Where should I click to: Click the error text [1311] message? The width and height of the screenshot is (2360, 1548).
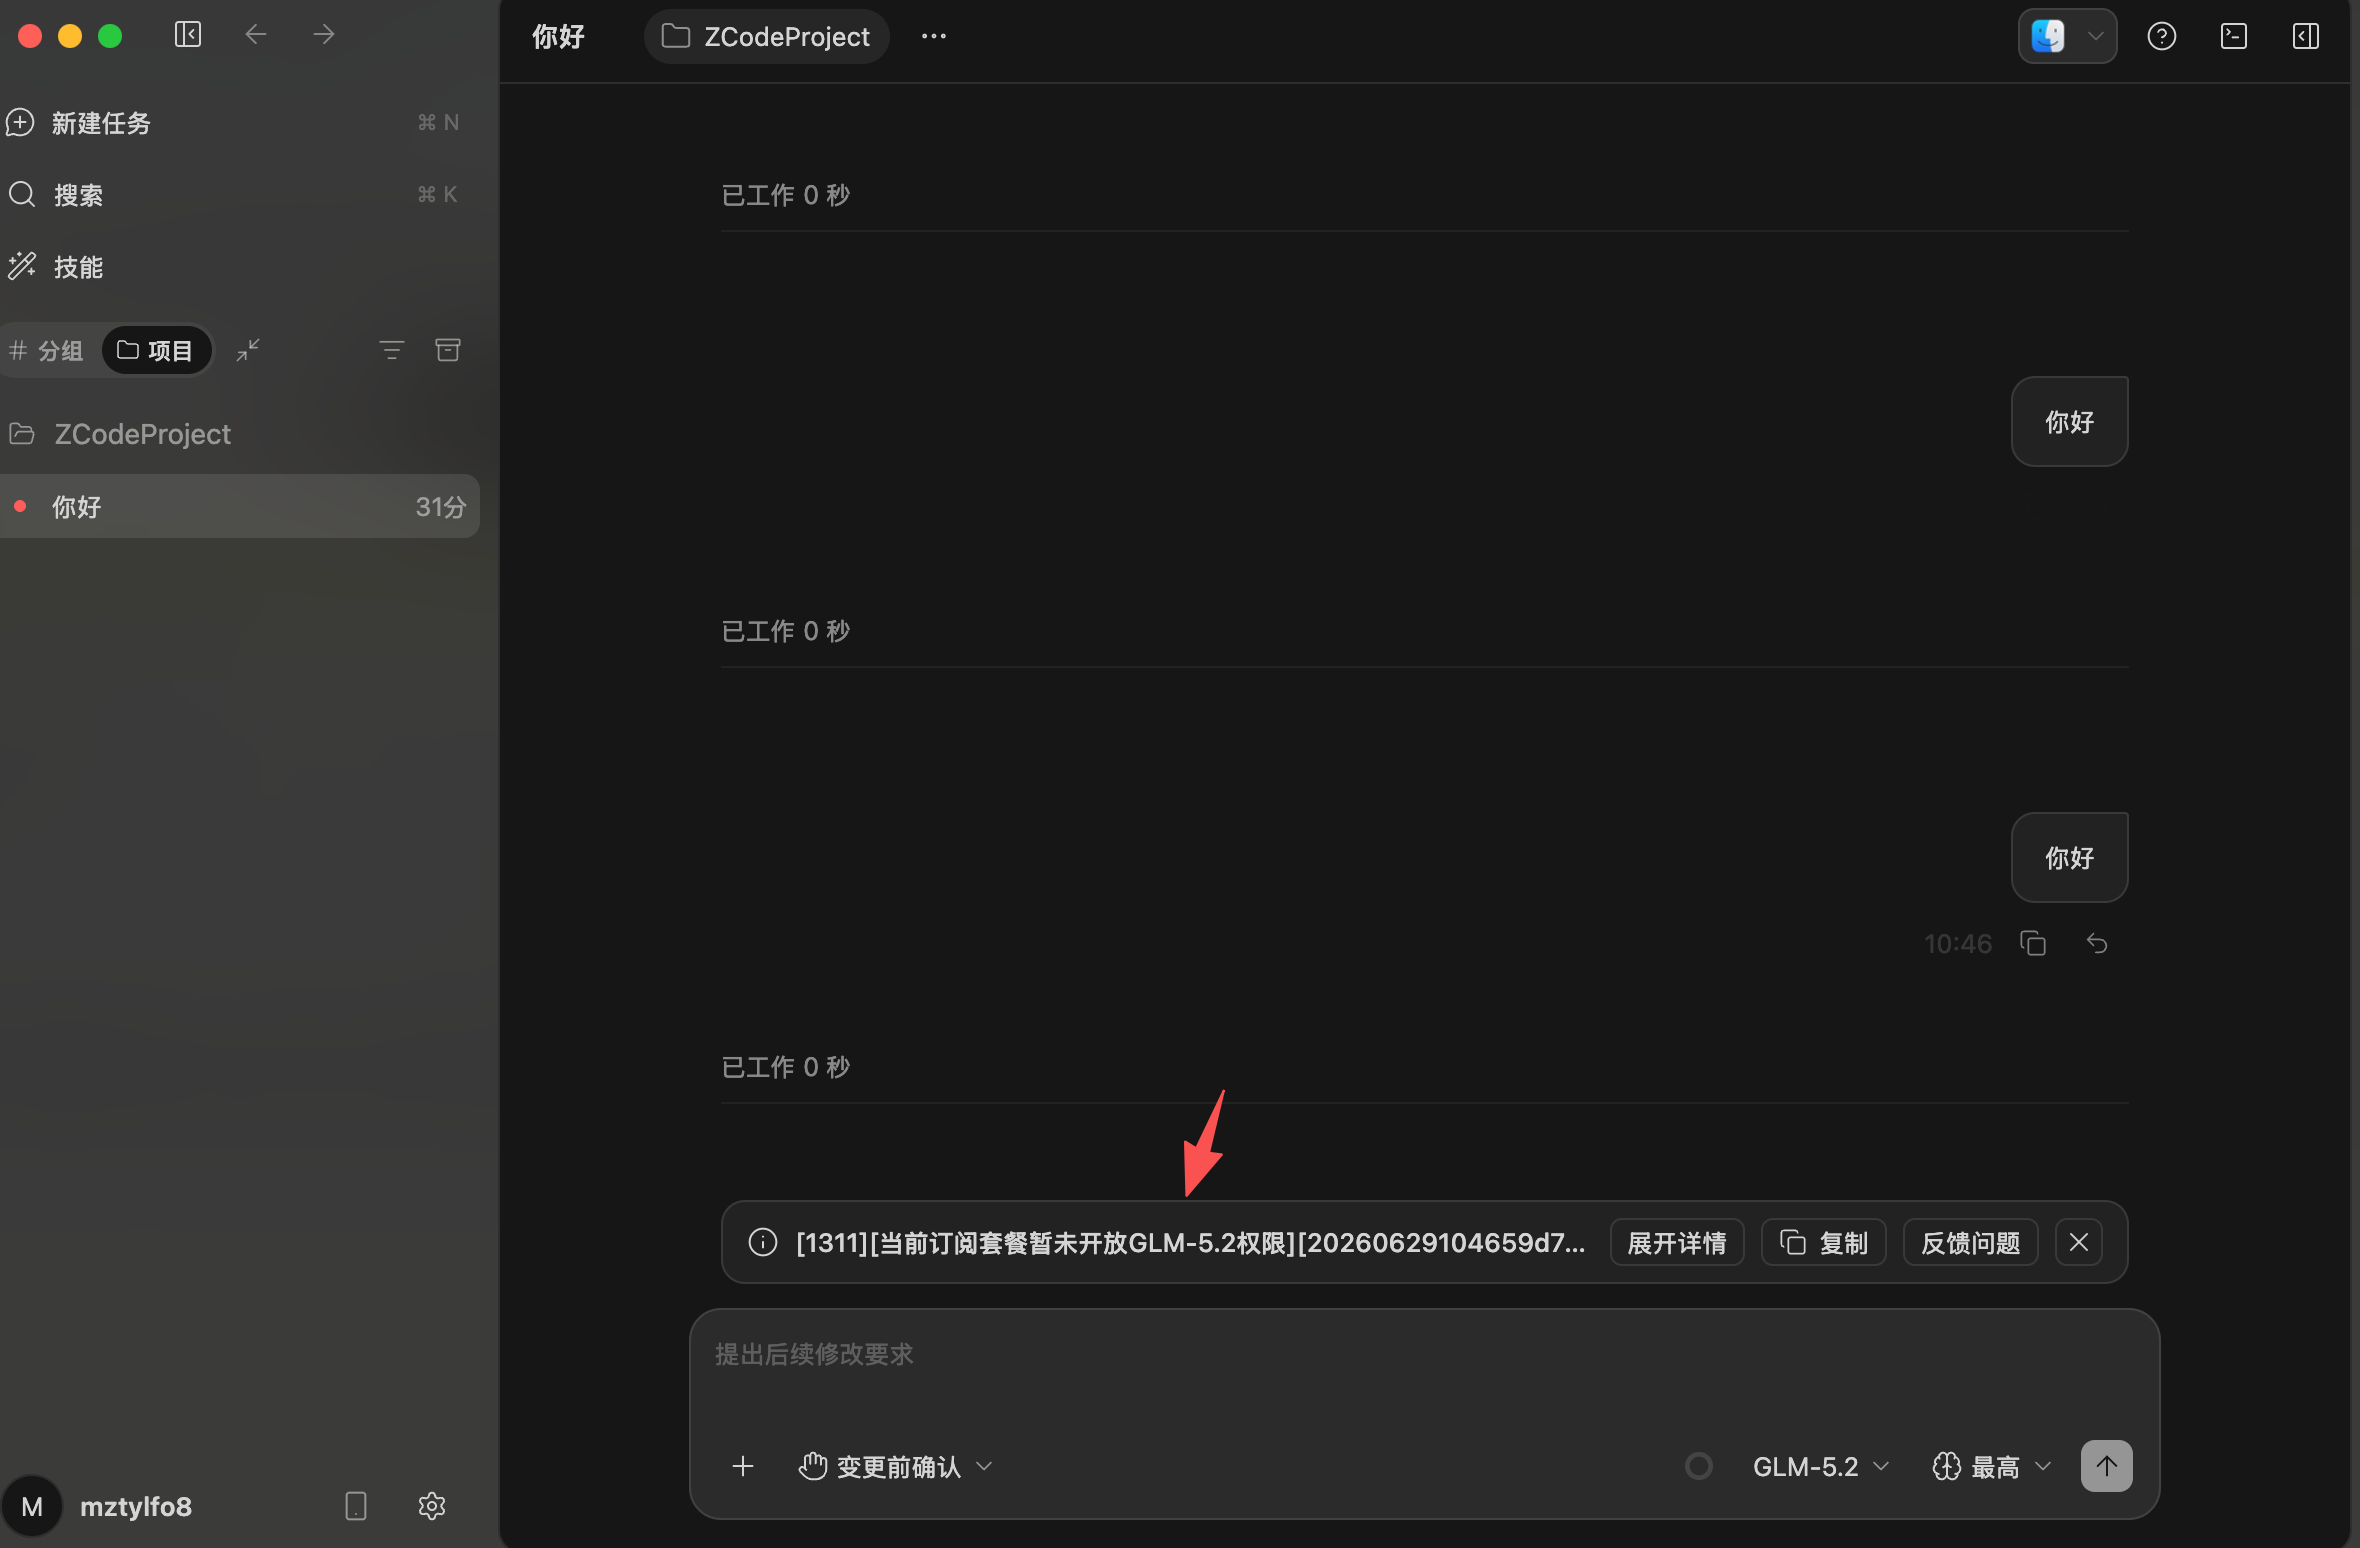tap(1190, 1242)
